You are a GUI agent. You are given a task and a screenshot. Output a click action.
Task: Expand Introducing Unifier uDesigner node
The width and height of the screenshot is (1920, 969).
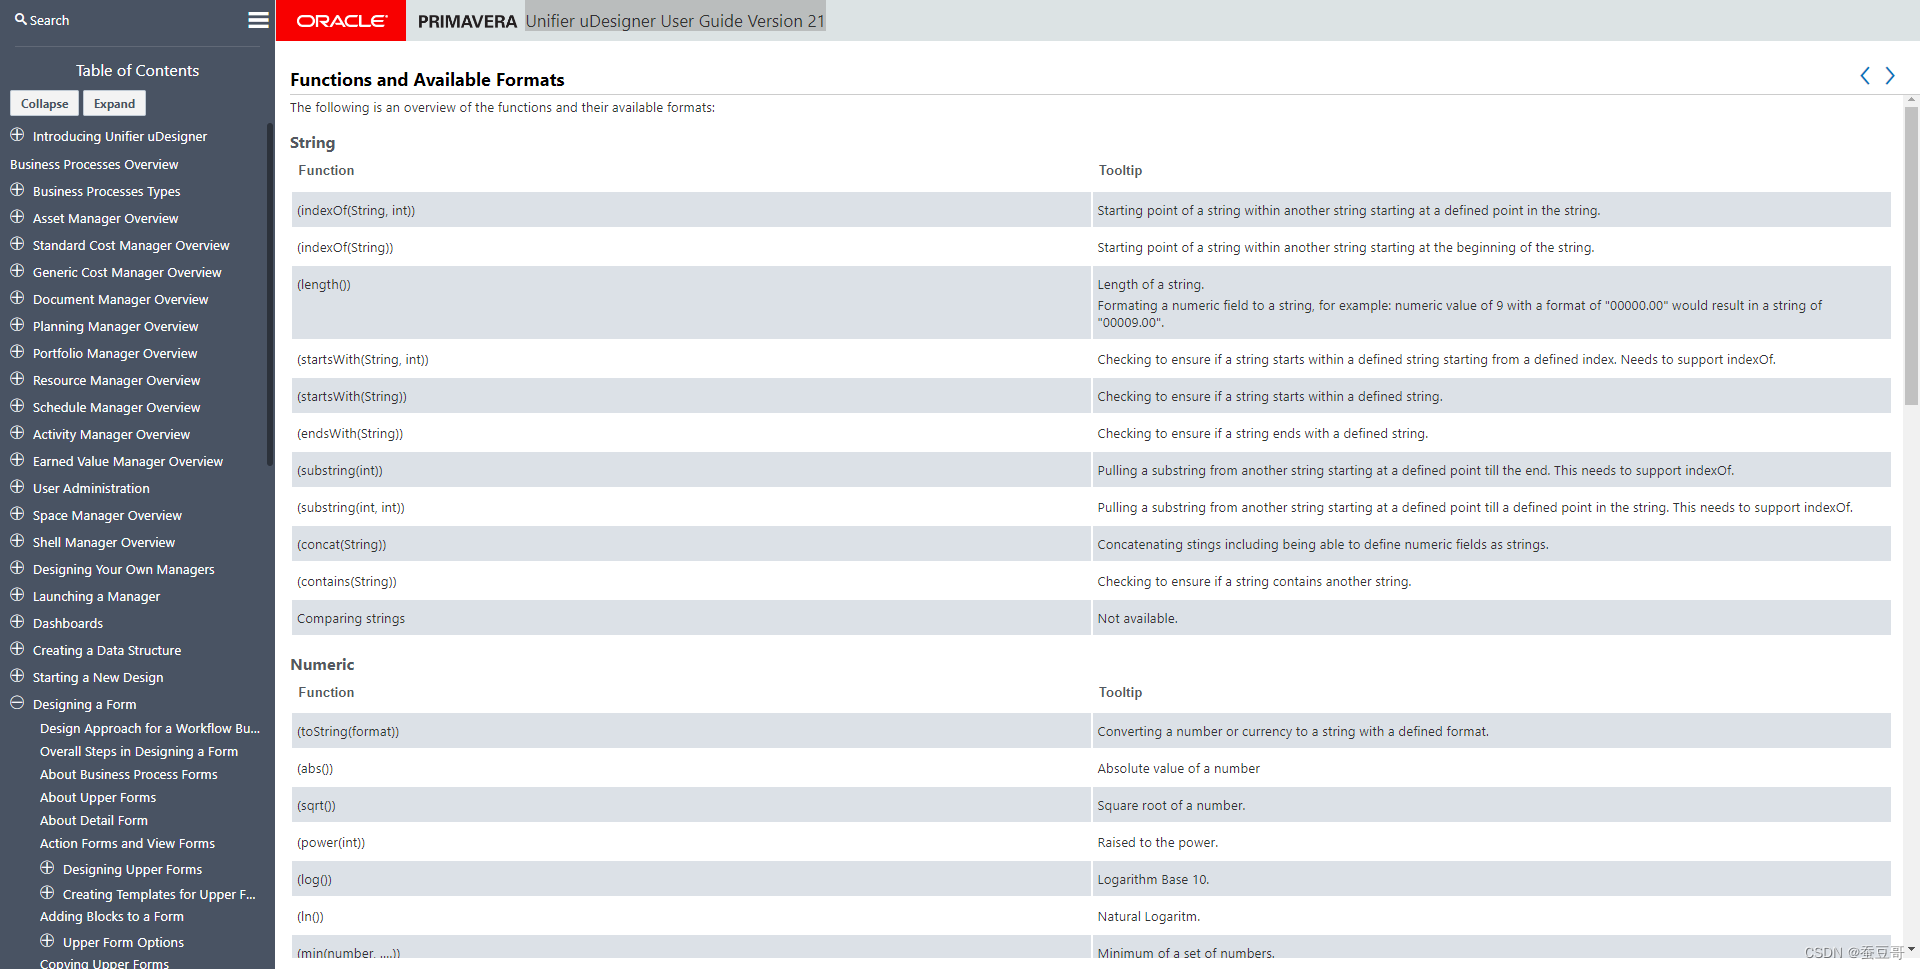pyautogui.click(x=17, y=135)
